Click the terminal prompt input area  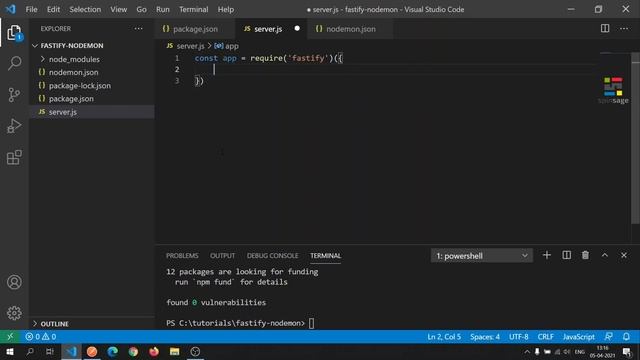(311, 323)
